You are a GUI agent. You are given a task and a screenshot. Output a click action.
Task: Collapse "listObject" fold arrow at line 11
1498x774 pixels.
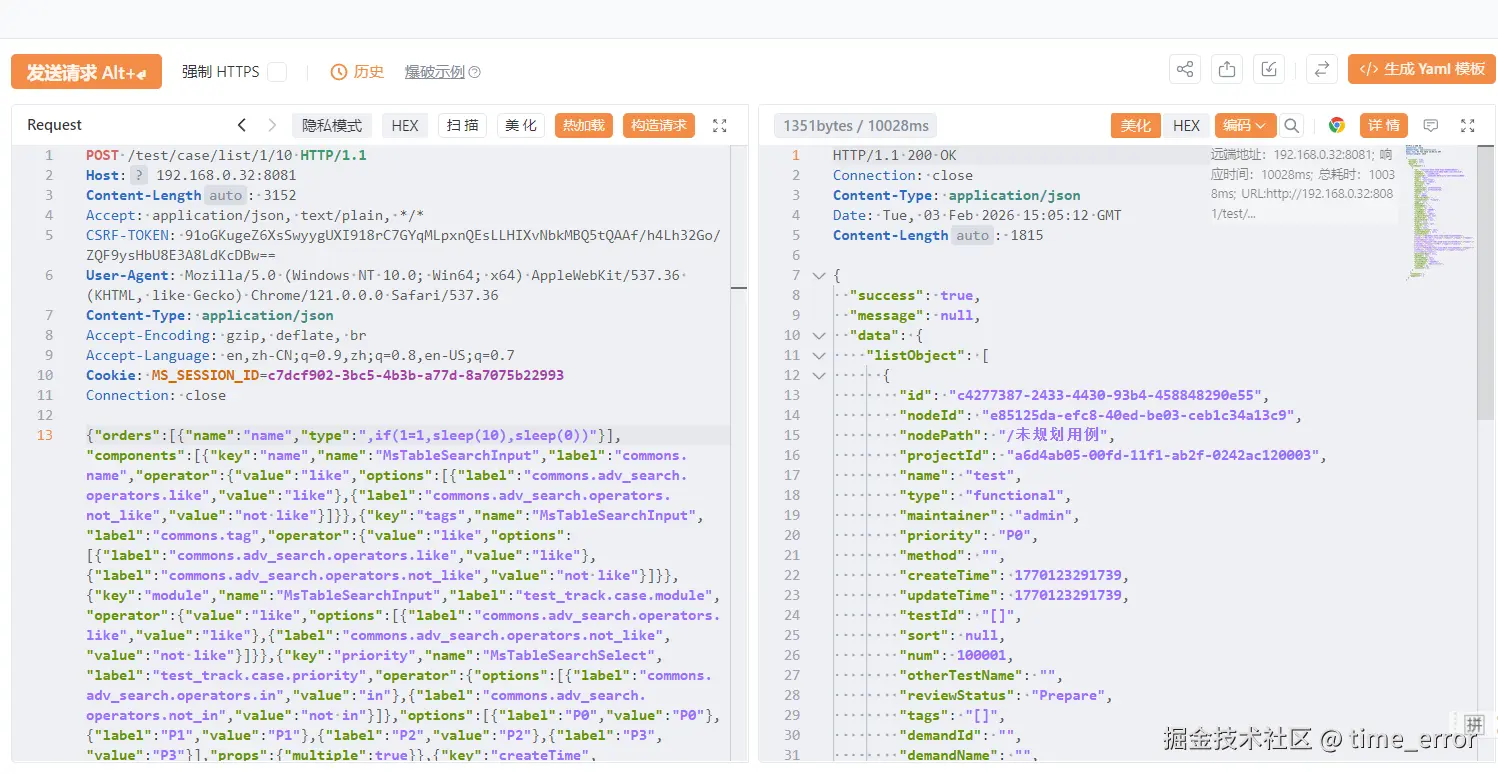pyautogui.click(x=819, y=355)
